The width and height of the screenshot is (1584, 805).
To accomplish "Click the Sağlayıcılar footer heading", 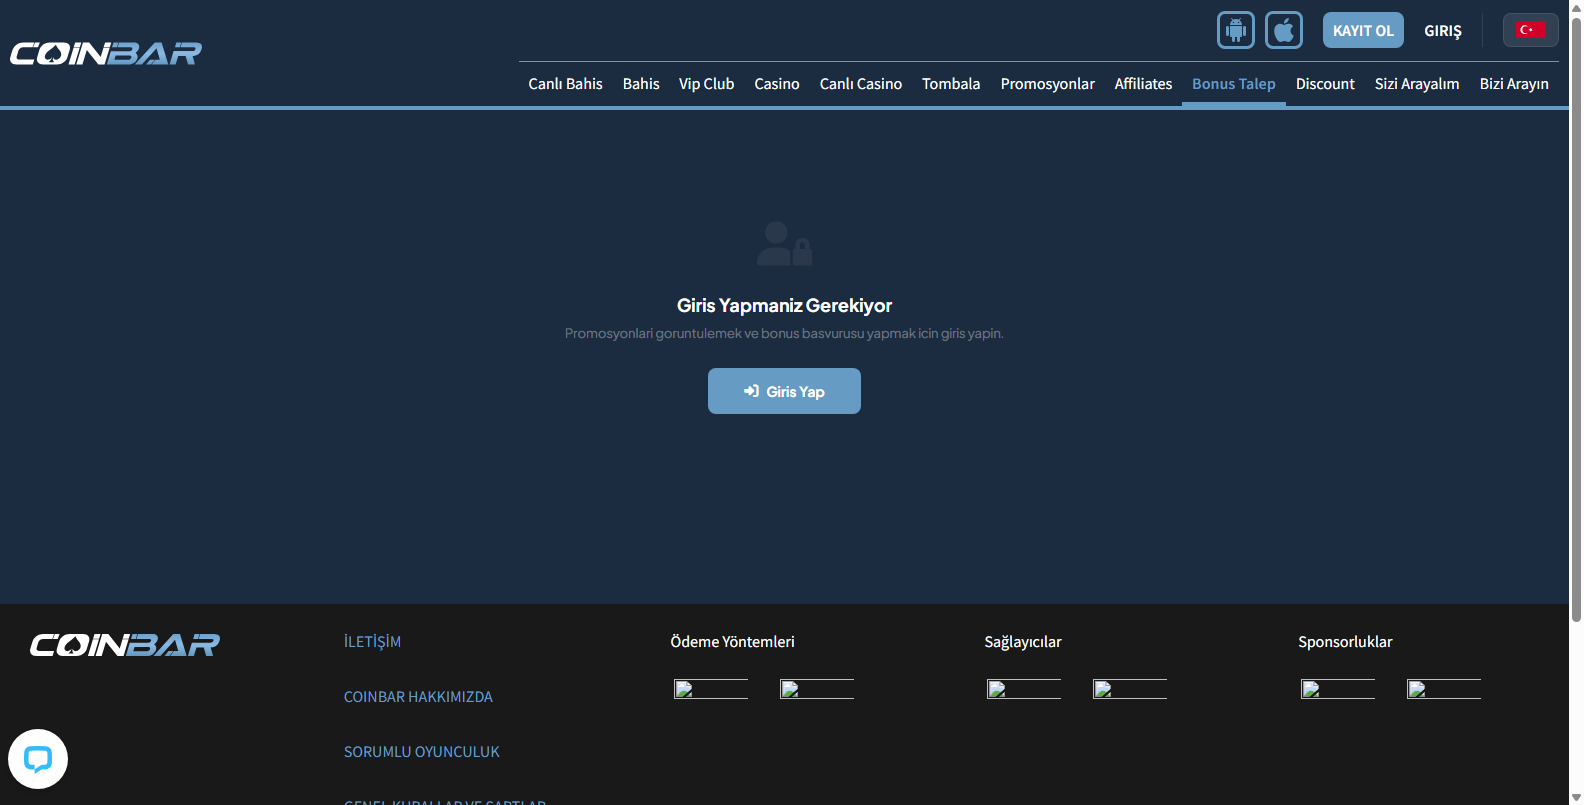I will coord(1023,642).
